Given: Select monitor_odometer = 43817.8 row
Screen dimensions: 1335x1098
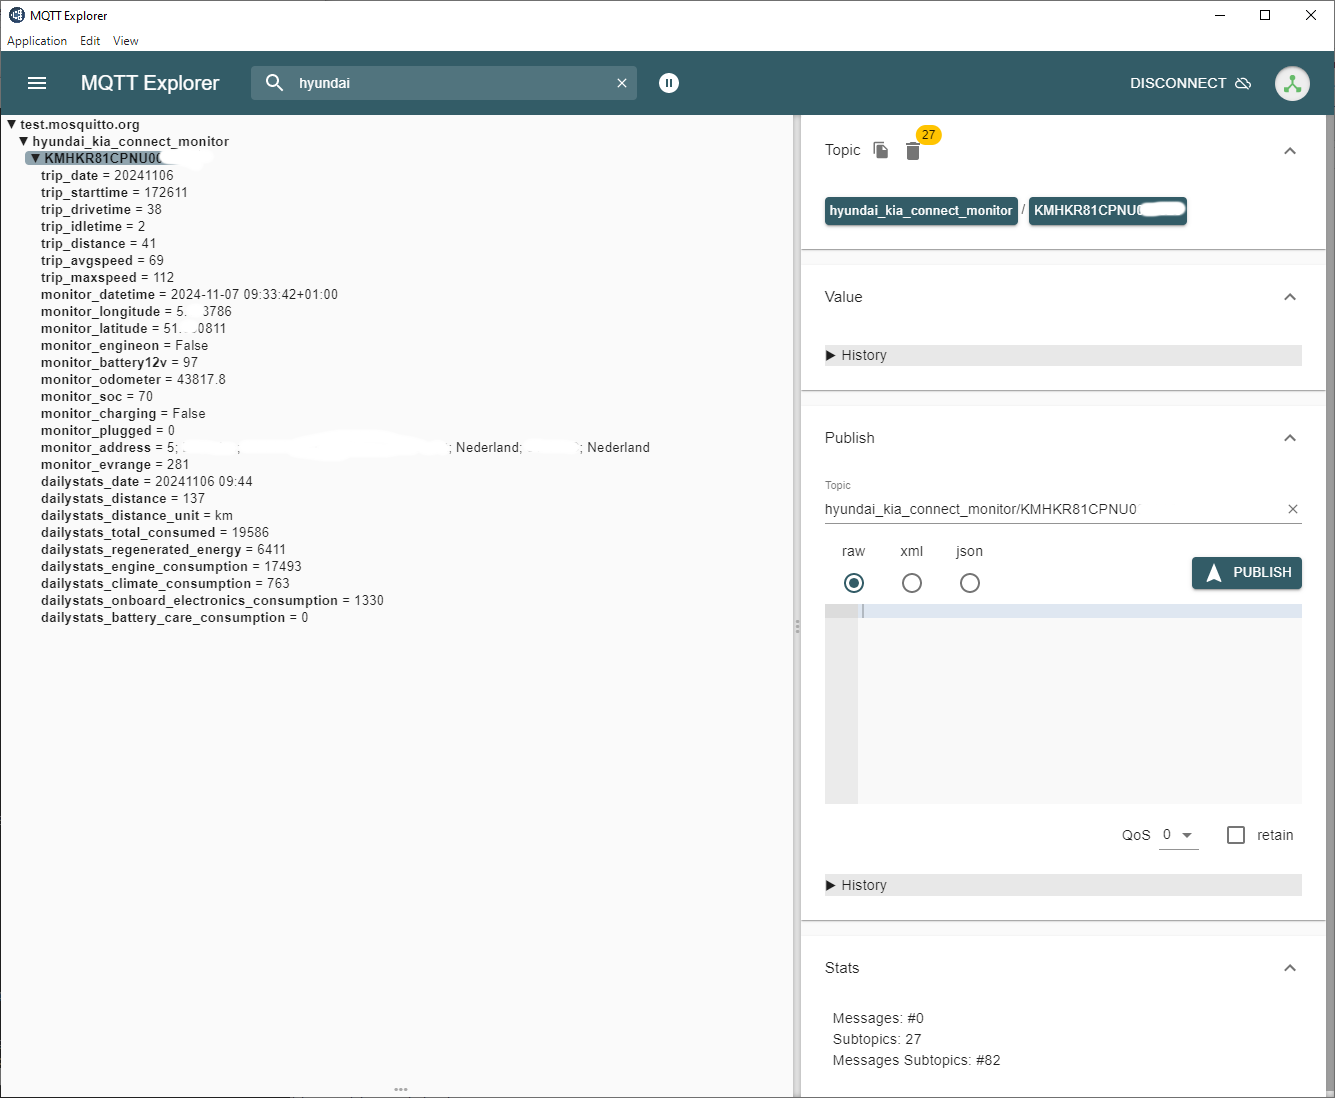Looking at the screenshot, I should (x=133, y=380).
